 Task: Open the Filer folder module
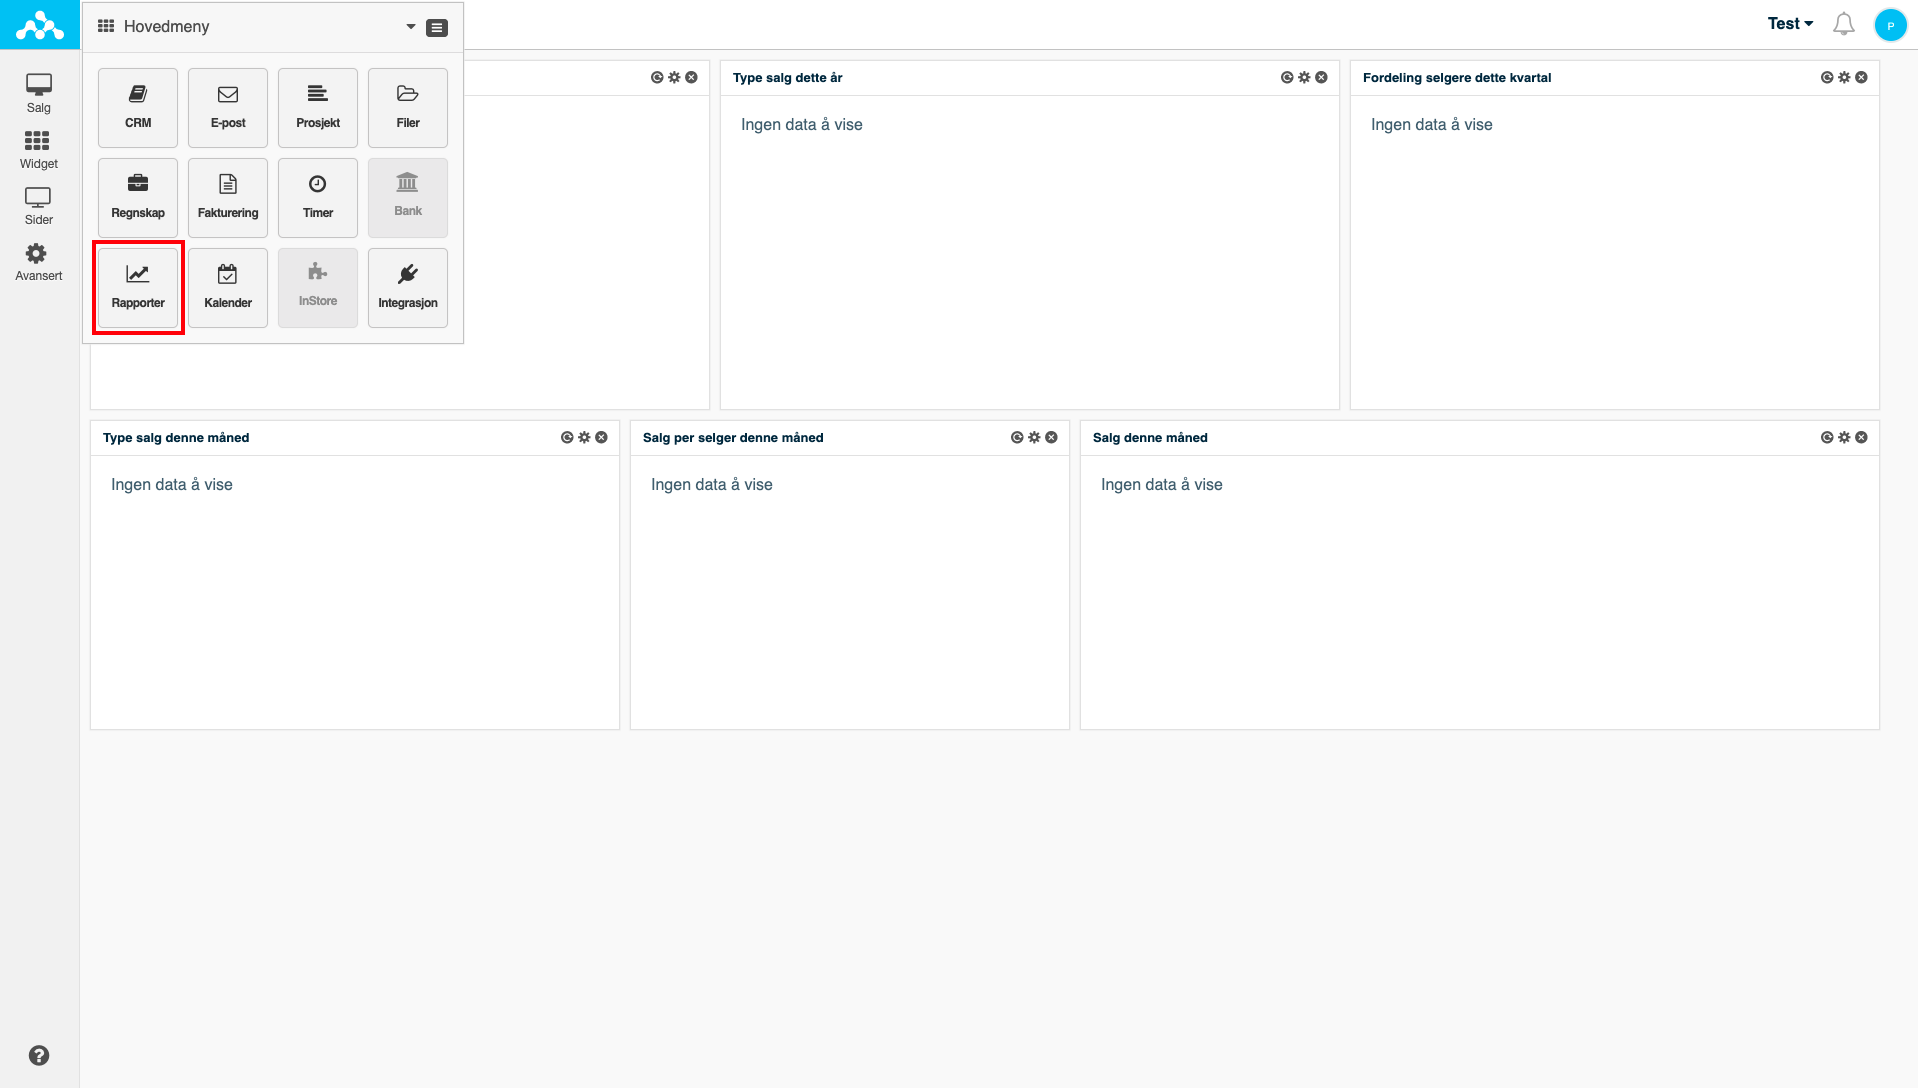(408, 107)
